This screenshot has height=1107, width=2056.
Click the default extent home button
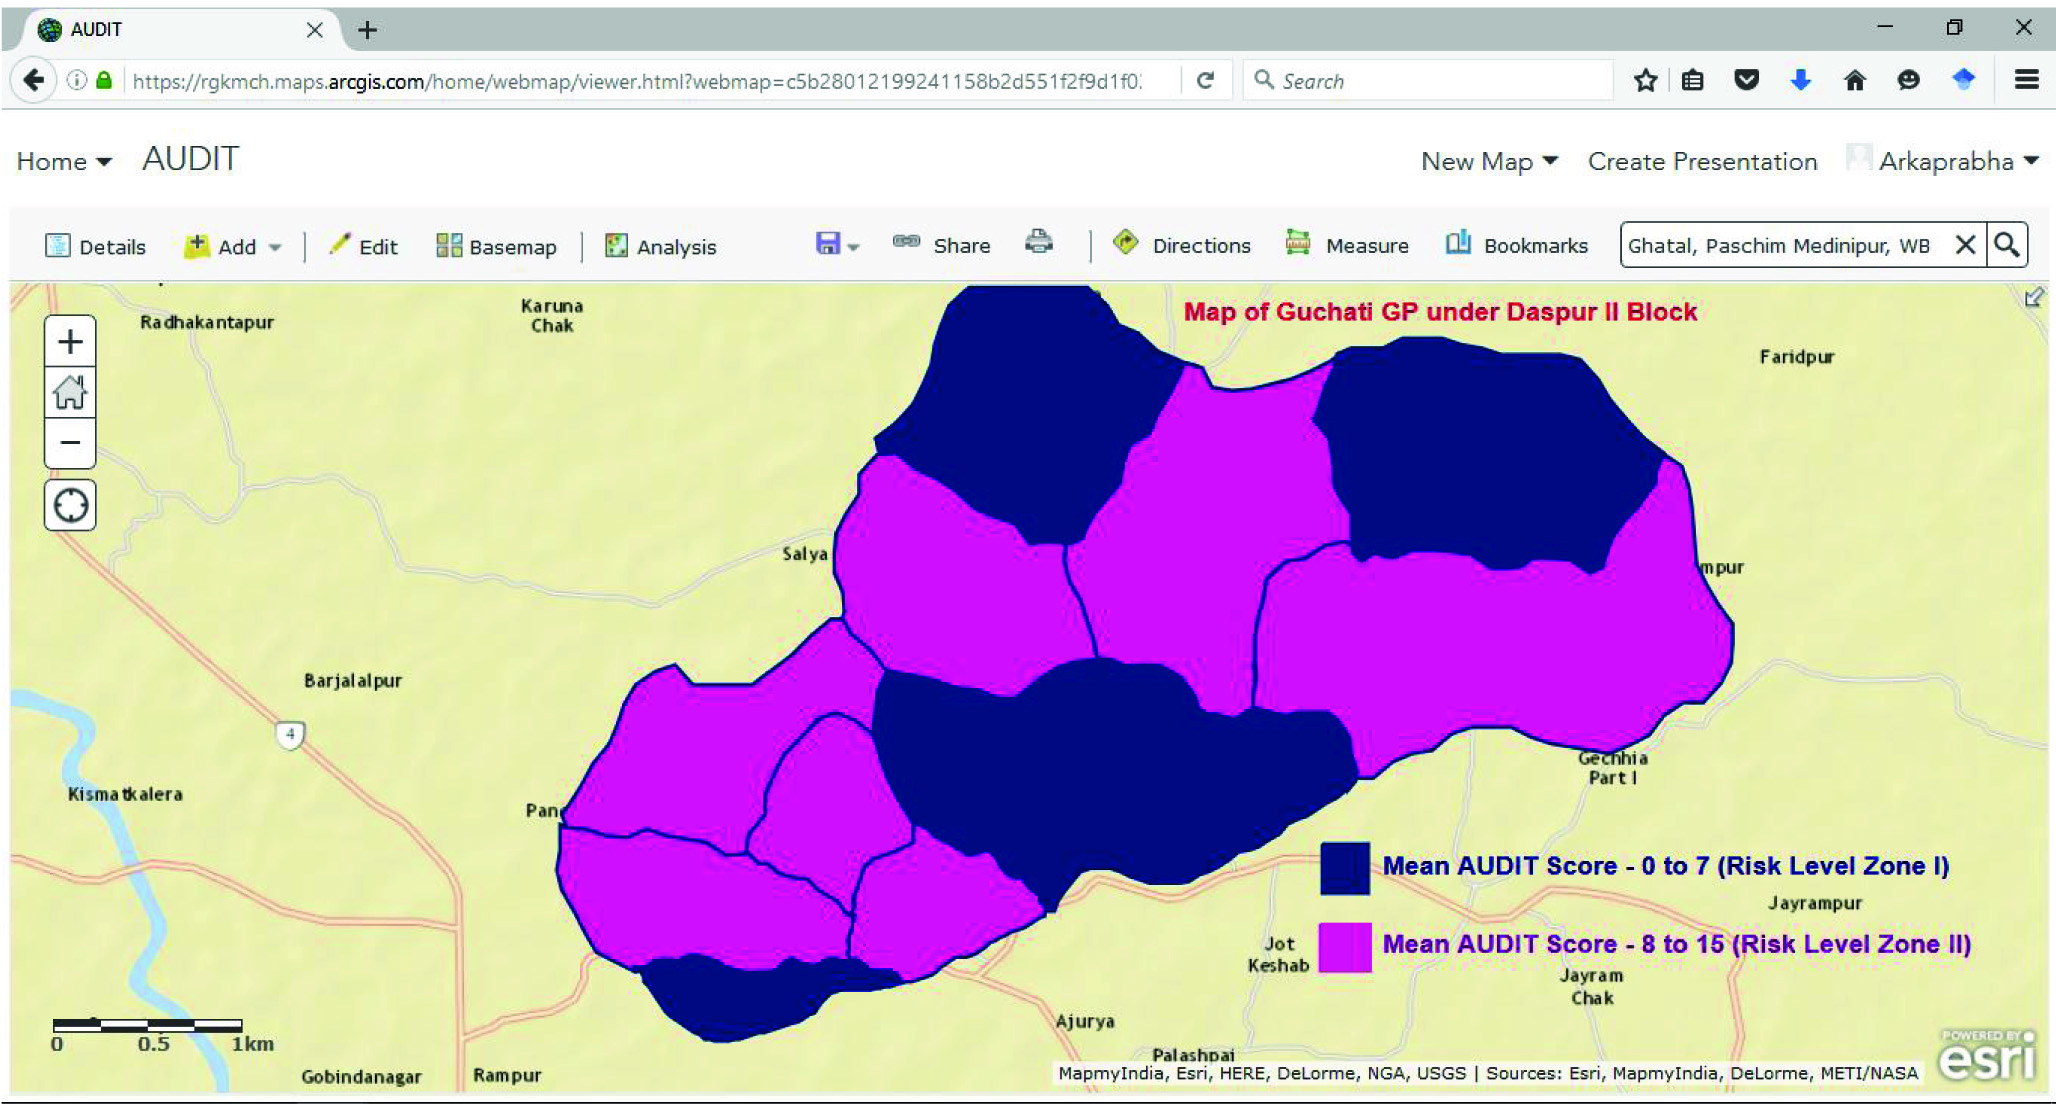(x=70, y=392)
